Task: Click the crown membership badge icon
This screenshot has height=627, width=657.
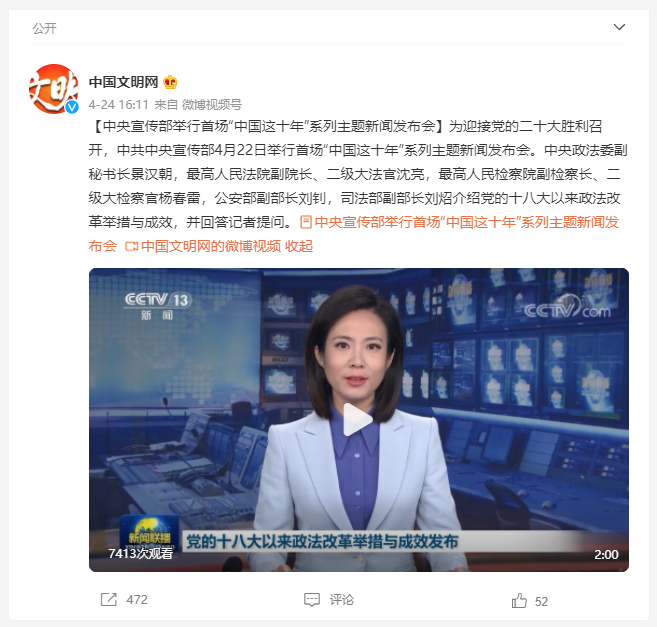Action: pyautogui.click(x=170, y=82)
